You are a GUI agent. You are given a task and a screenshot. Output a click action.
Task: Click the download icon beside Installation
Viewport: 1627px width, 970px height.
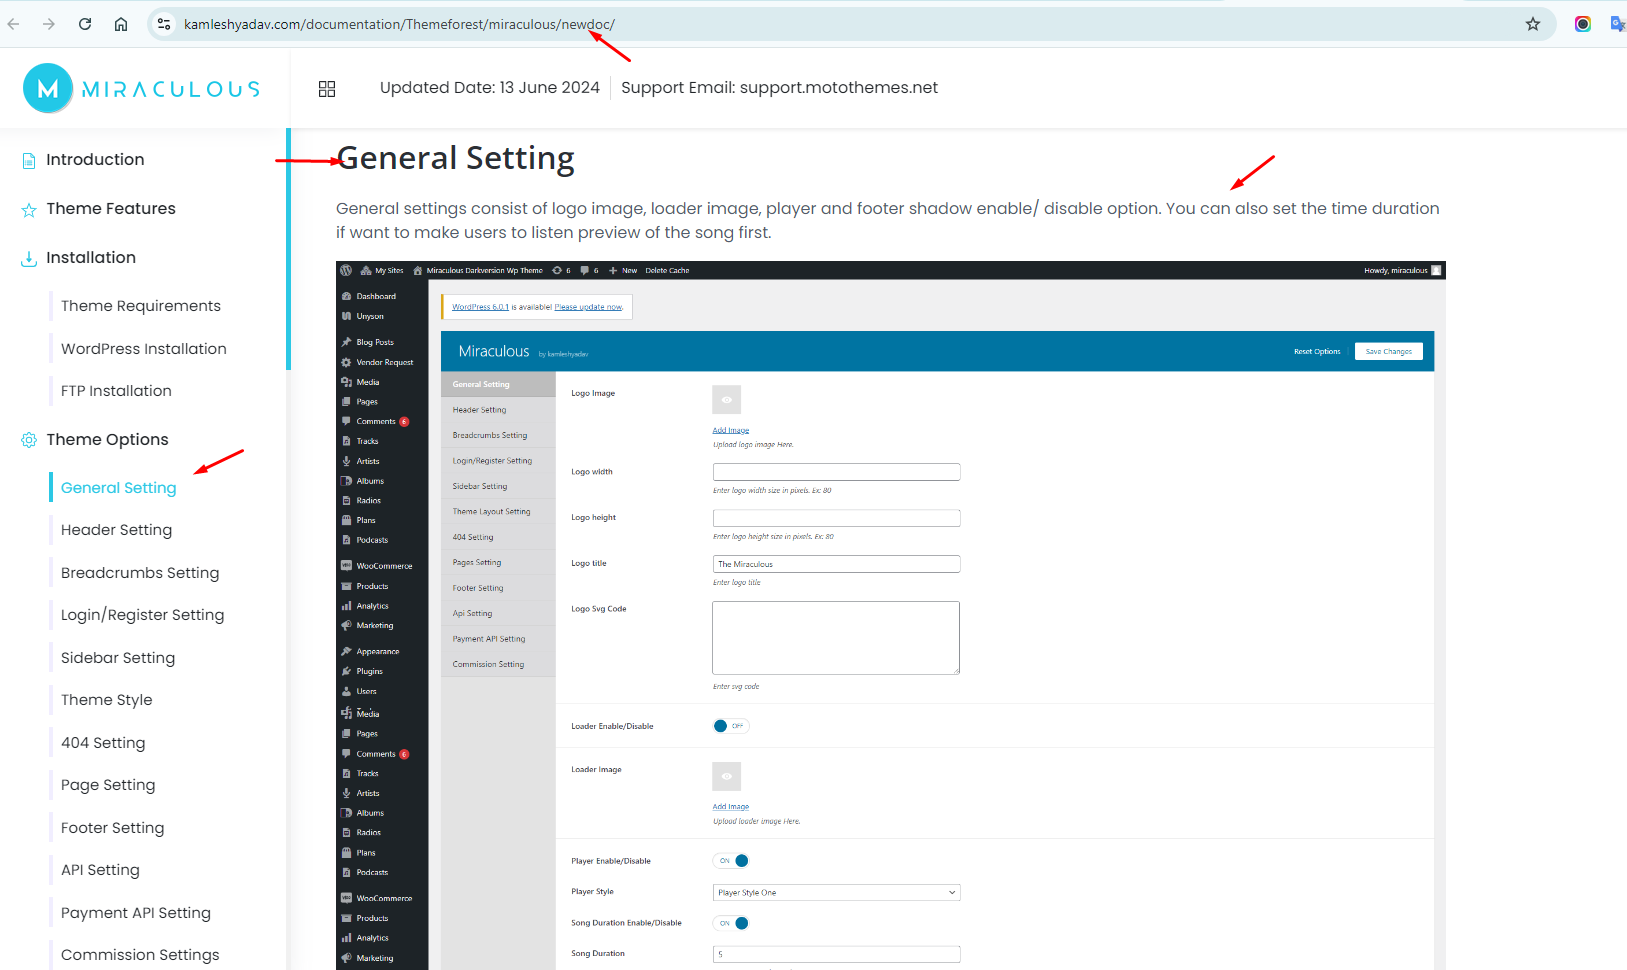pyautogui.click(x=29, y=258)
